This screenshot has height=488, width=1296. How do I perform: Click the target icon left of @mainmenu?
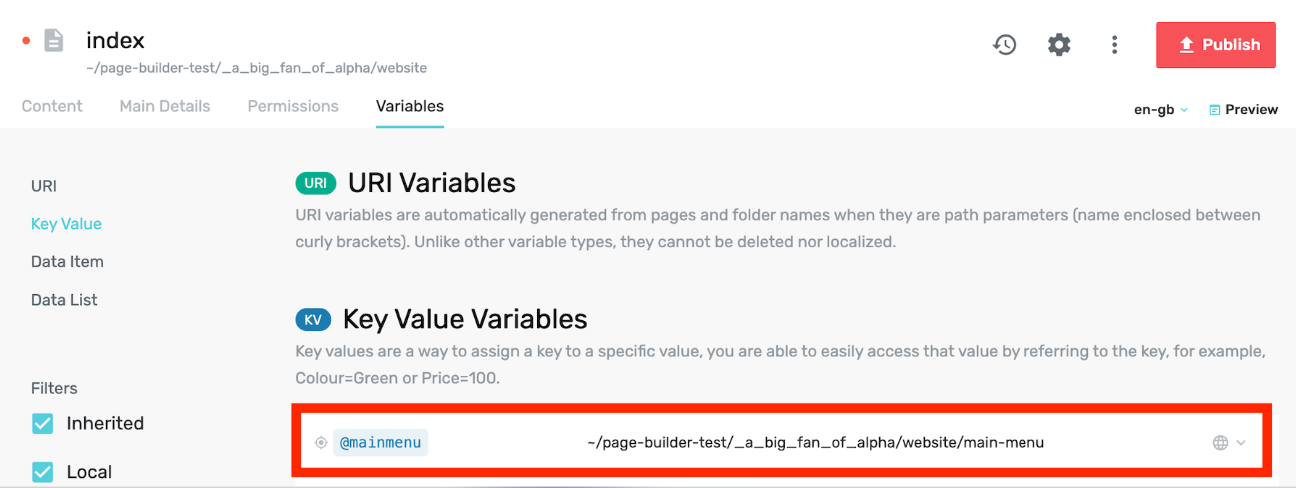click(321, 443)
